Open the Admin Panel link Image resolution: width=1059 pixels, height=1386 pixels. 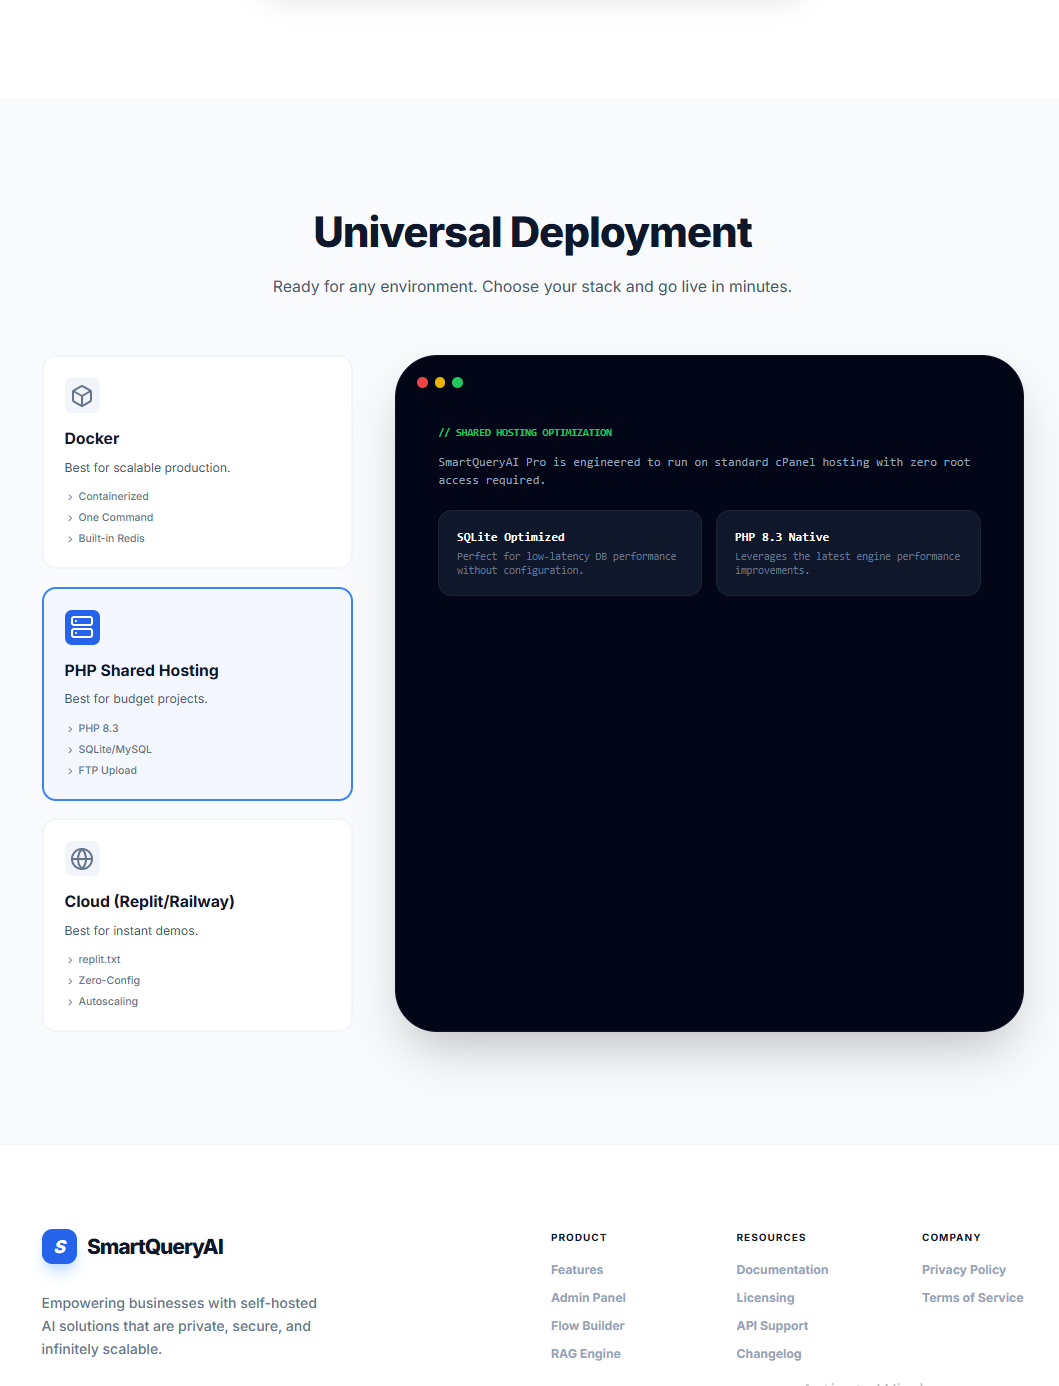click(x=588, y=1298)
